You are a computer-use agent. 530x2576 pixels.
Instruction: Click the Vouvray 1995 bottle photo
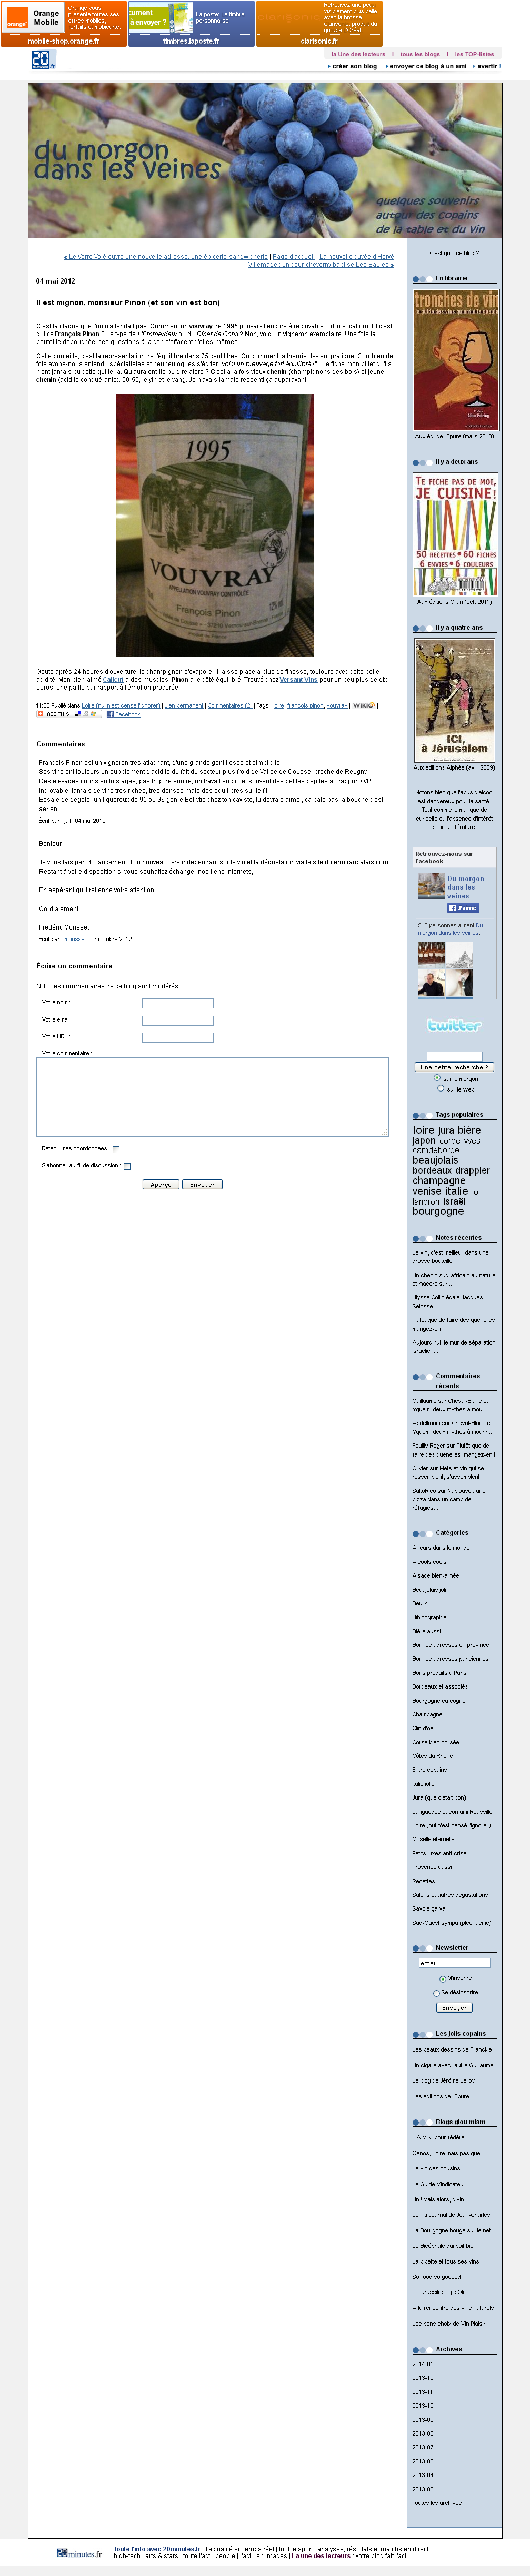214,525
